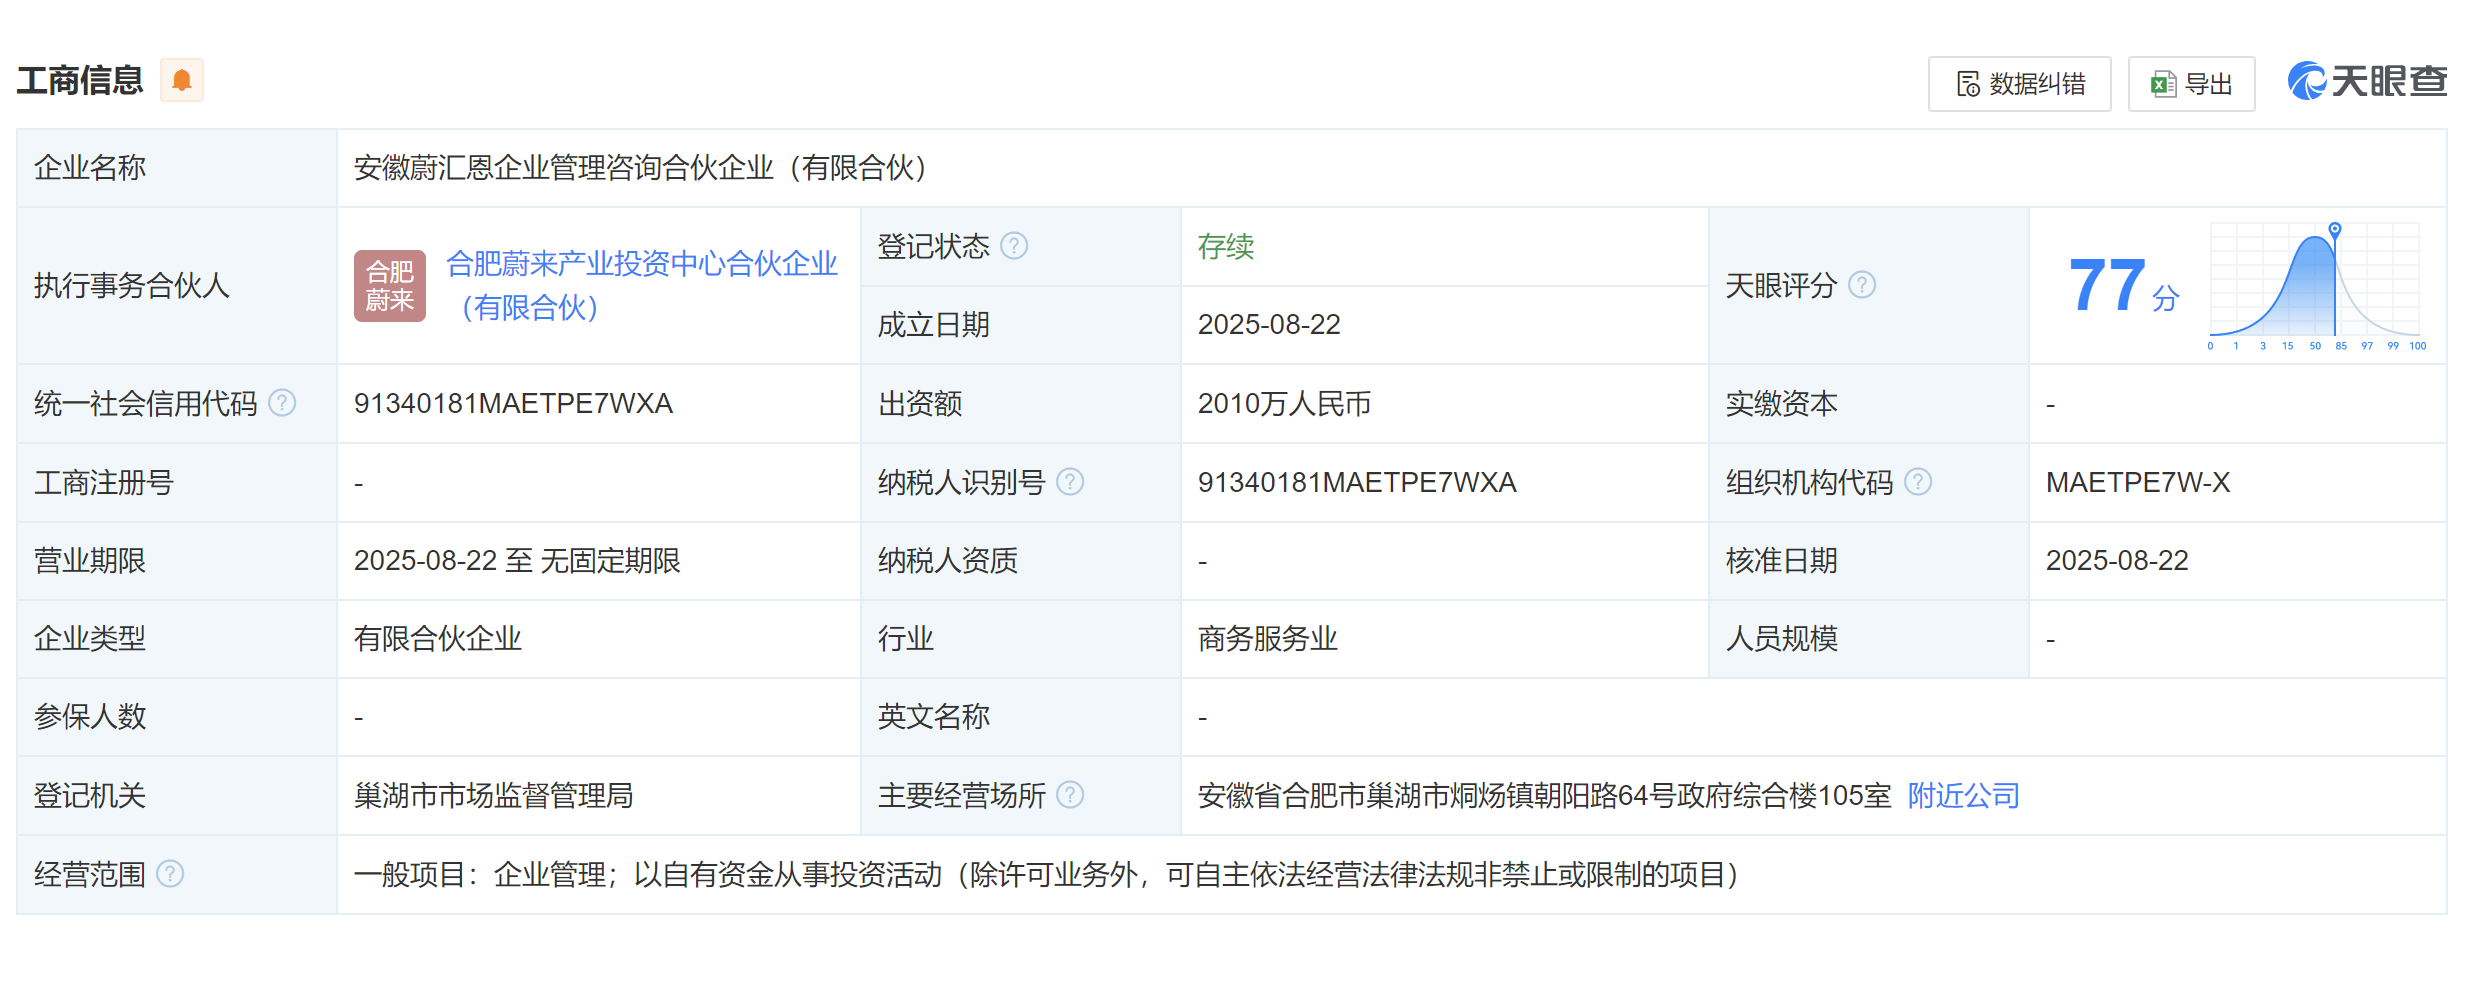
Task: Show help for 组织机构代码
Action: [1918, 482]
